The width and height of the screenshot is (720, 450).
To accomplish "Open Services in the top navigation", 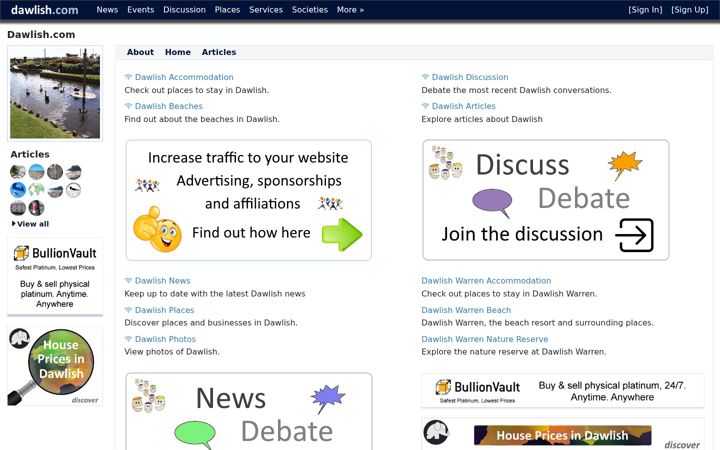I will click(266, 10).
